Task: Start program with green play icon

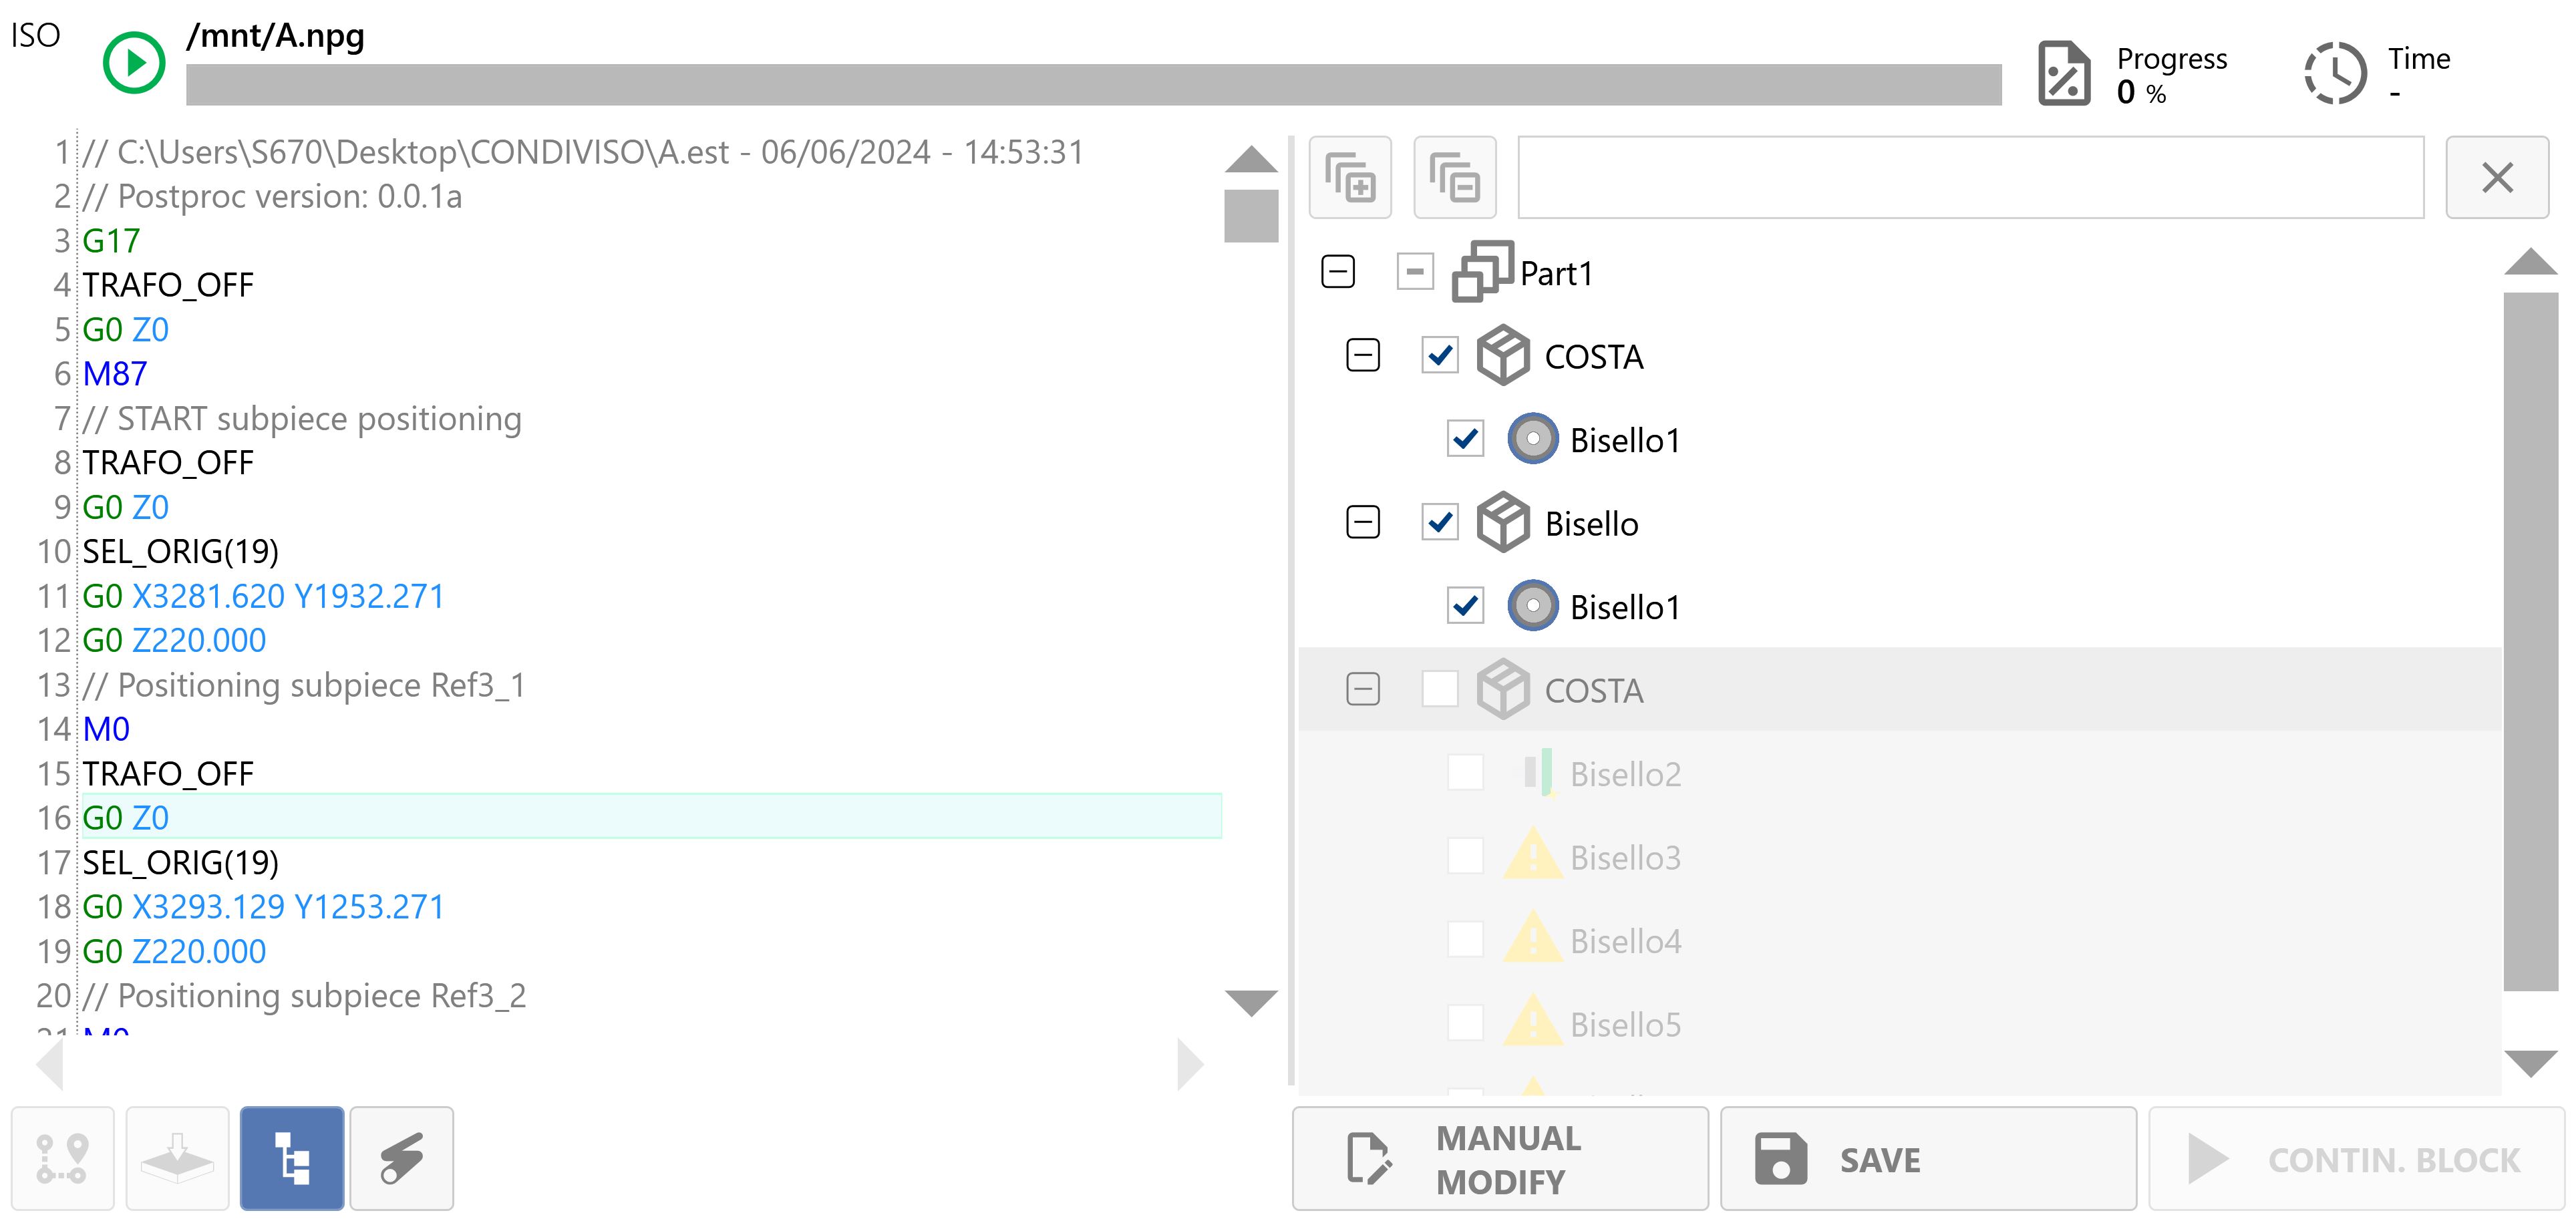Action: click(x=134, y=63)
